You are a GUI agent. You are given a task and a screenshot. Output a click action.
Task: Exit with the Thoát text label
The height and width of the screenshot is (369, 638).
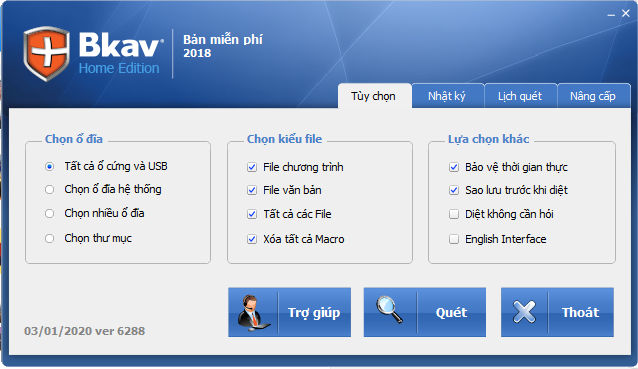580,312
